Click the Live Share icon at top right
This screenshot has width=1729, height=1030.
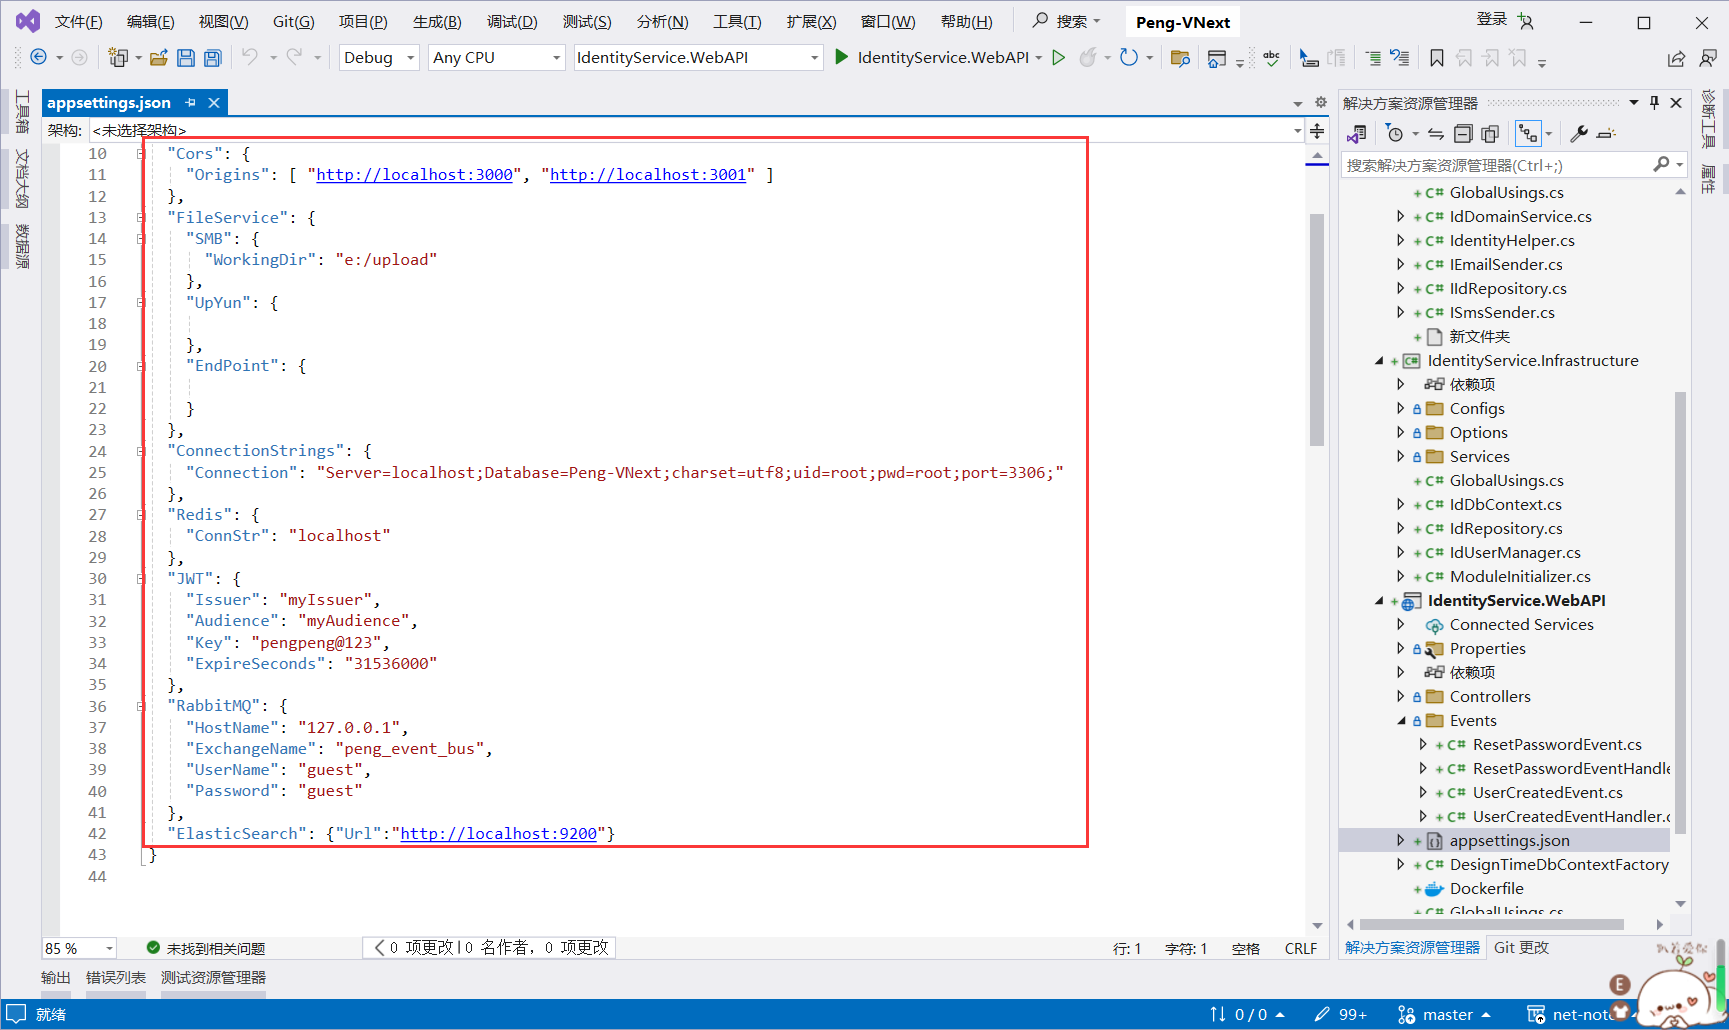tap(1676, 59)
